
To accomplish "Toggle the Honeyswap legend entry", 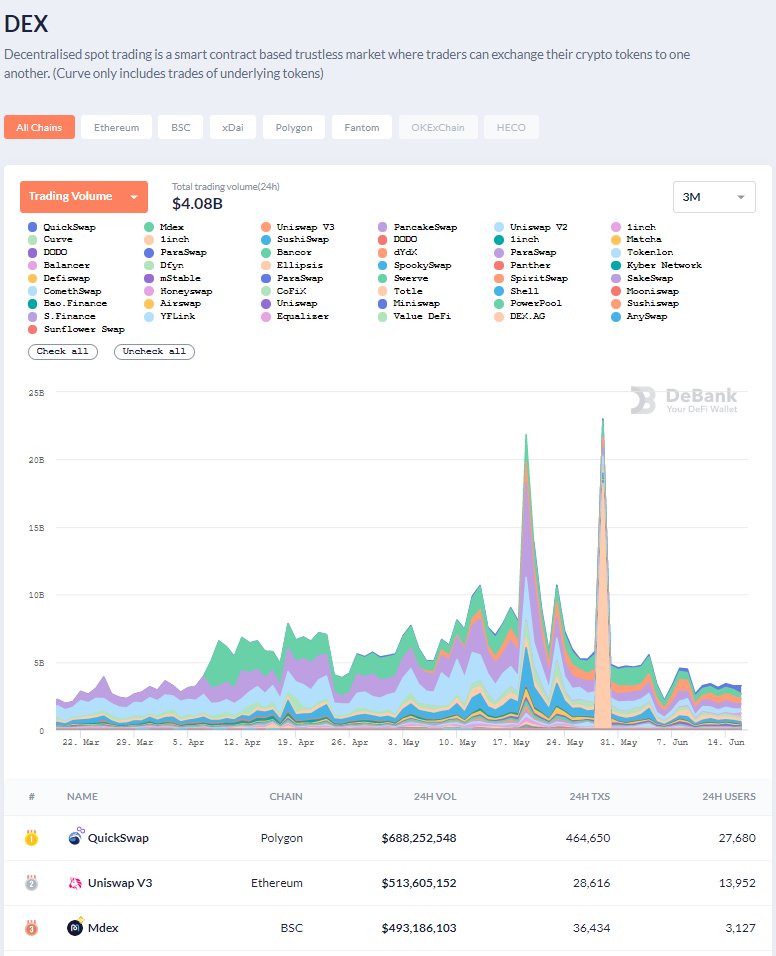I will pos(179,291).
